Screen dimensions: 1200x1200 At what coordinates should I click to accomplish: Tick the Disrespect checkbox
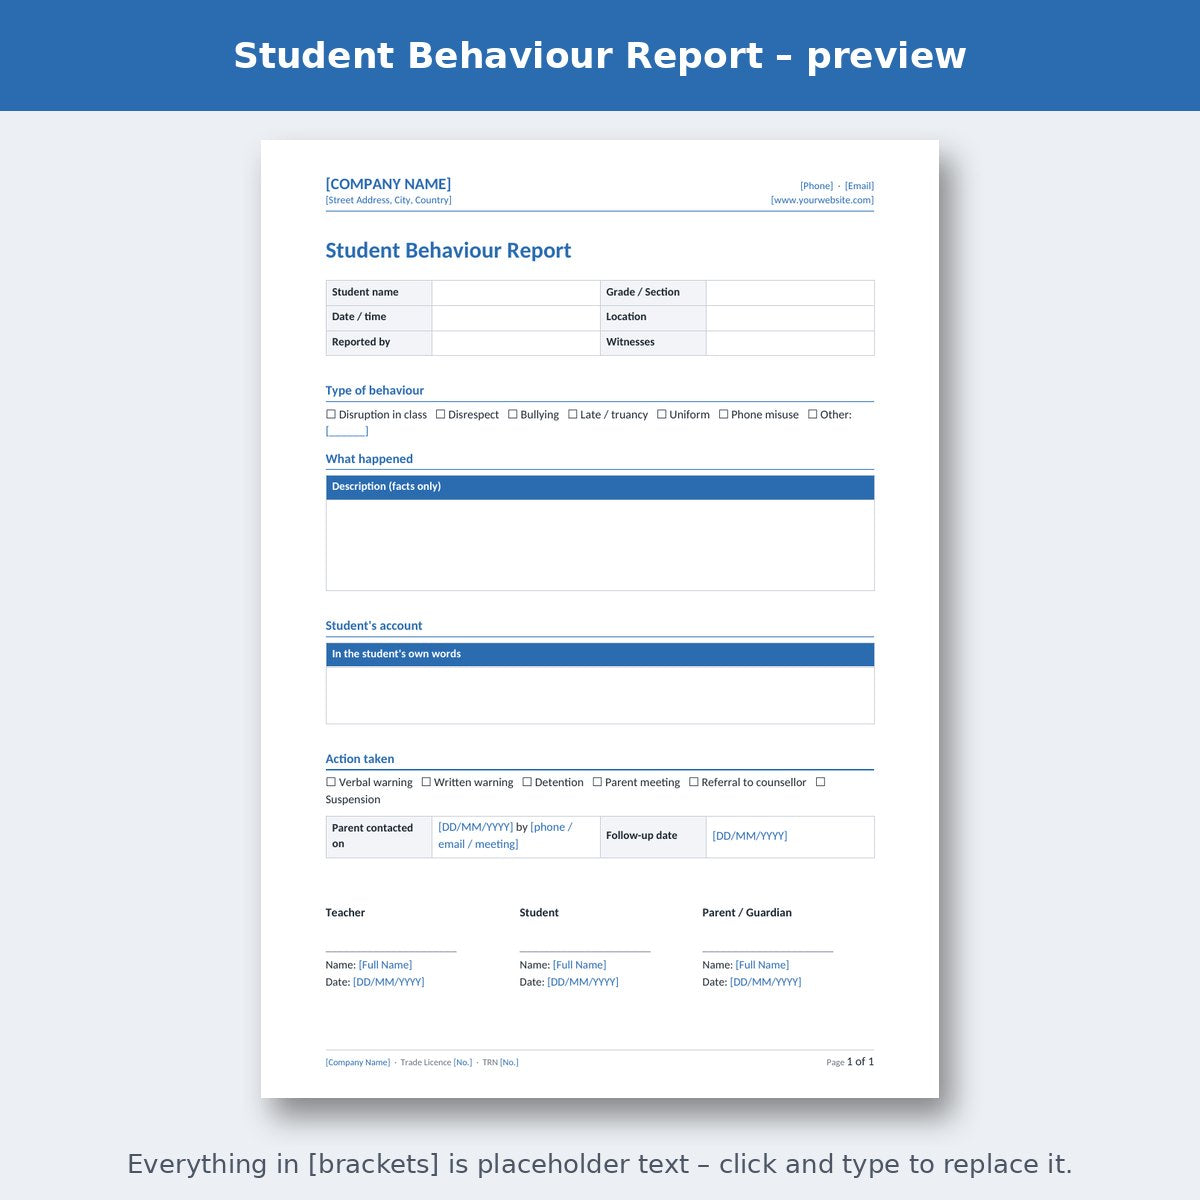click(x=440, y=414)
